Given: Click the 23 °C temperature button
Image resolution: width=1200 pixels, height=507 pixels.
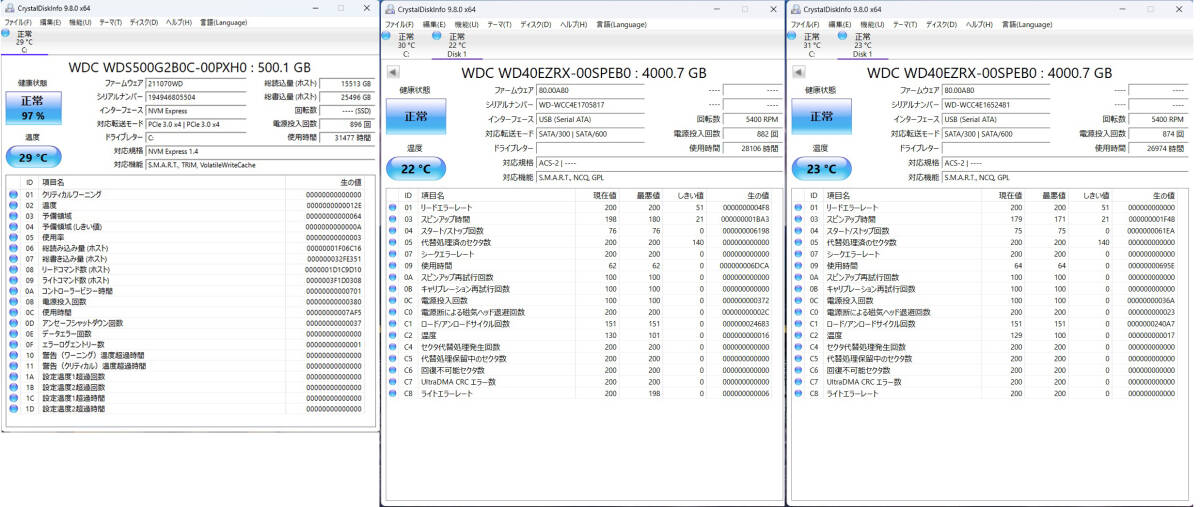Looking at the screenshot, I should [823, 168].
